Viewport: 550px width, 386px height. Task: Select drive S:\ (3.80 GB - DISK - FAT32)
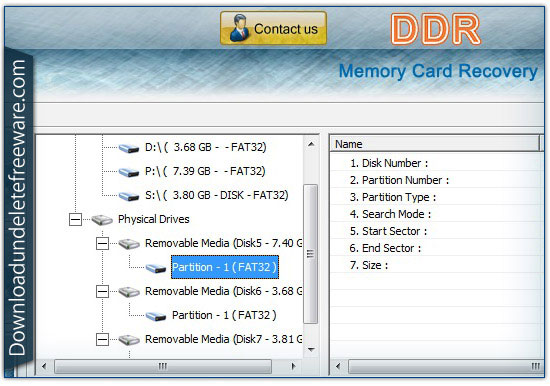coord(216,195)
